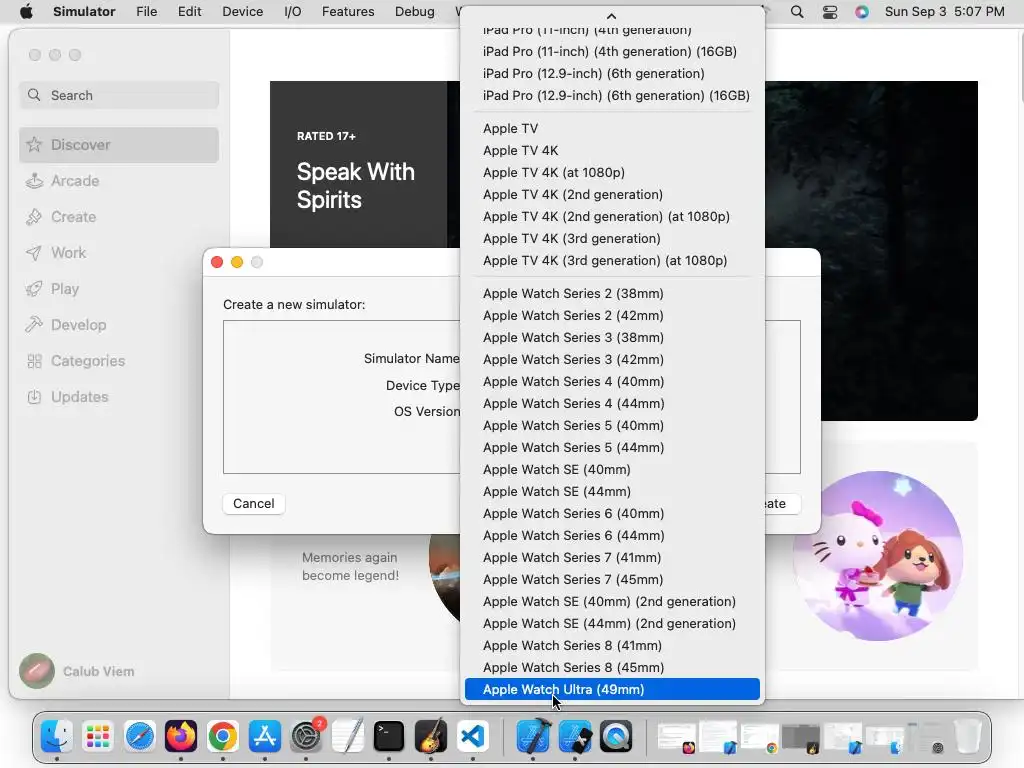
Task: Open the Device menu
Action: [242, 12]
